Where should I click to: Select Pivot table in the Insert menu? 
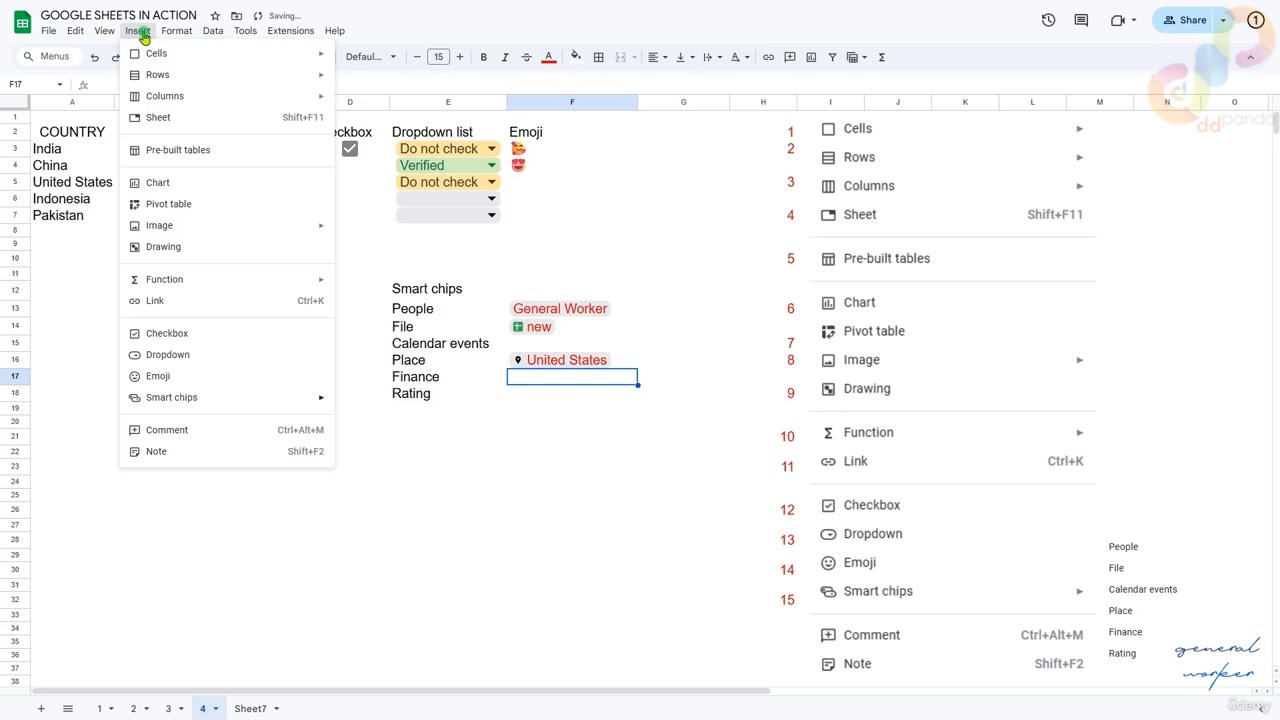(227, 204)
